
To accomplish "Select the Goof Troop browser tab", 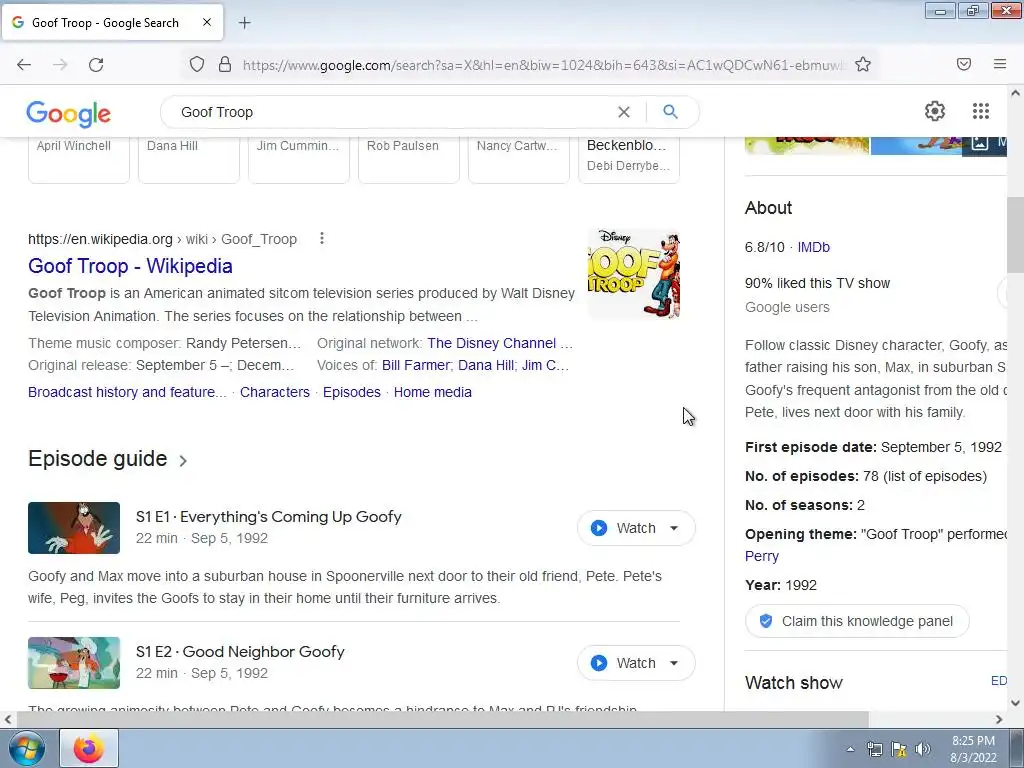I will [x=112, y=22].
